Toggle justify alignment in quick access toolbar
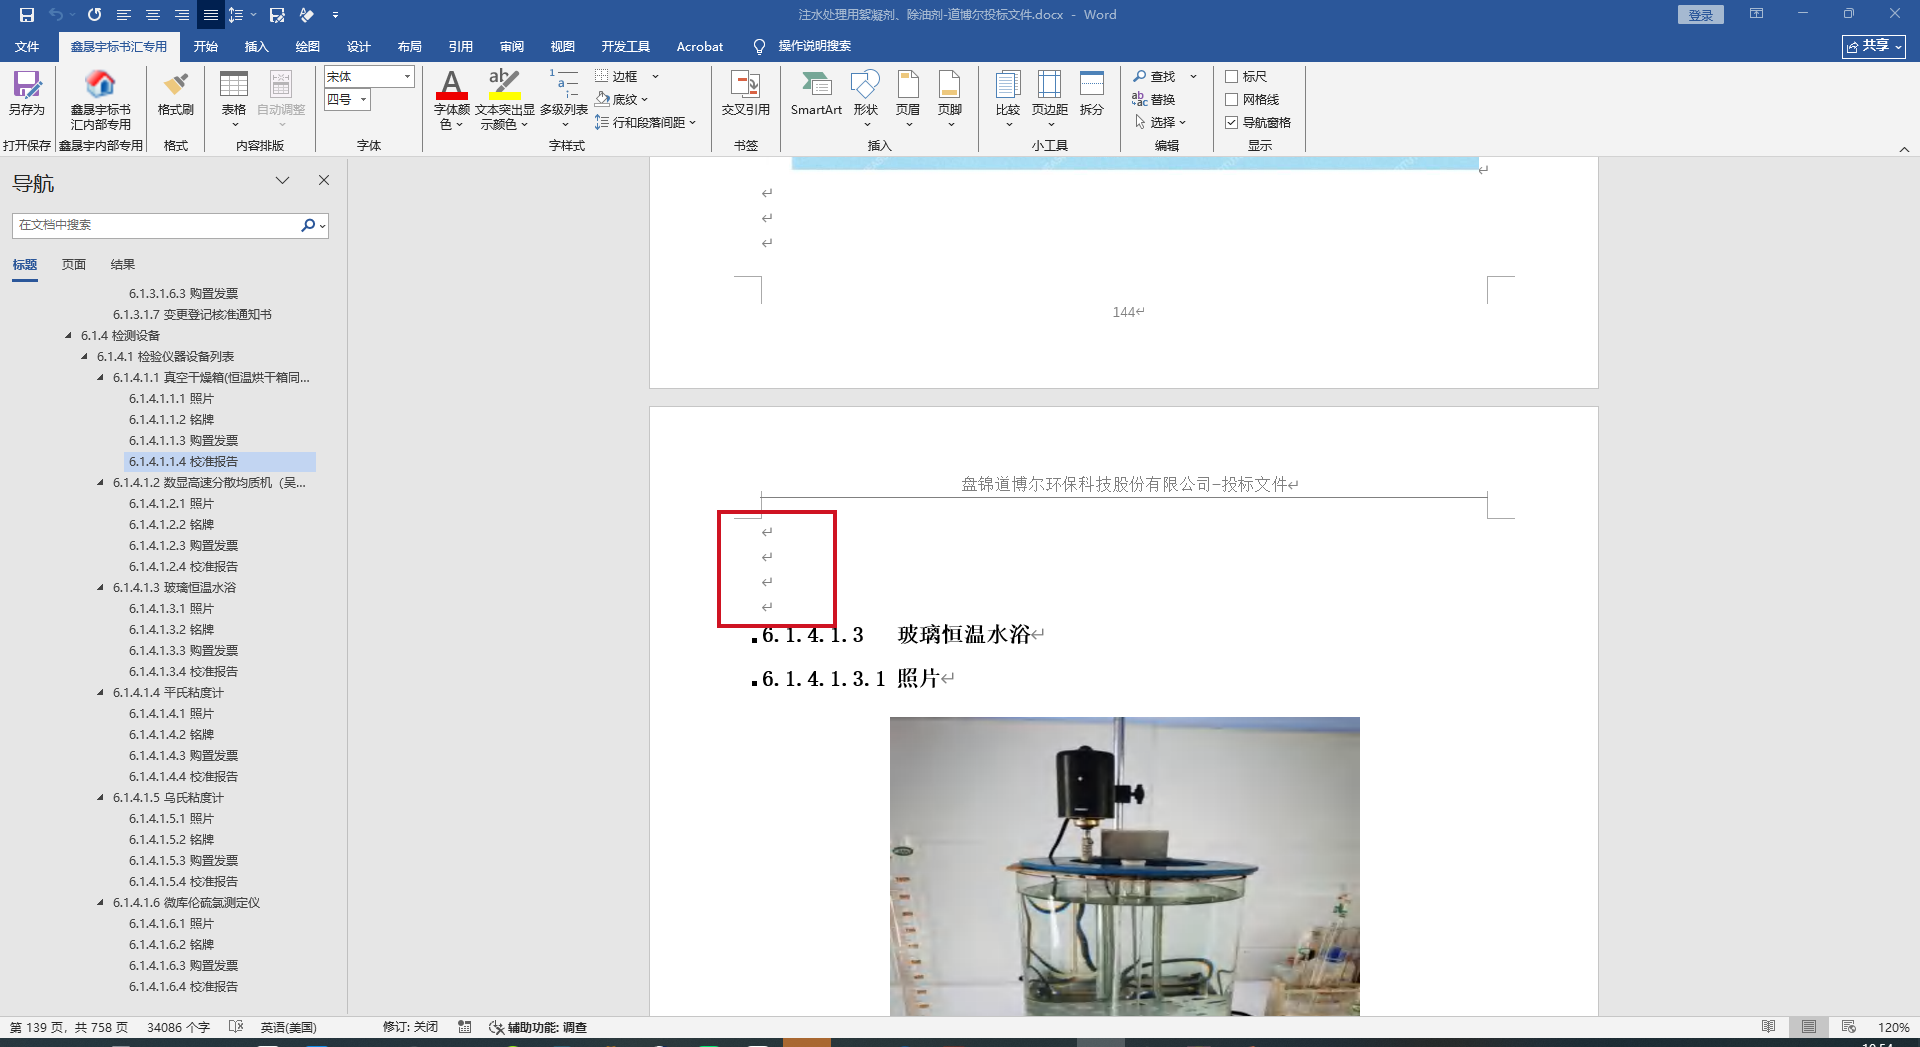 pos(210,15)
